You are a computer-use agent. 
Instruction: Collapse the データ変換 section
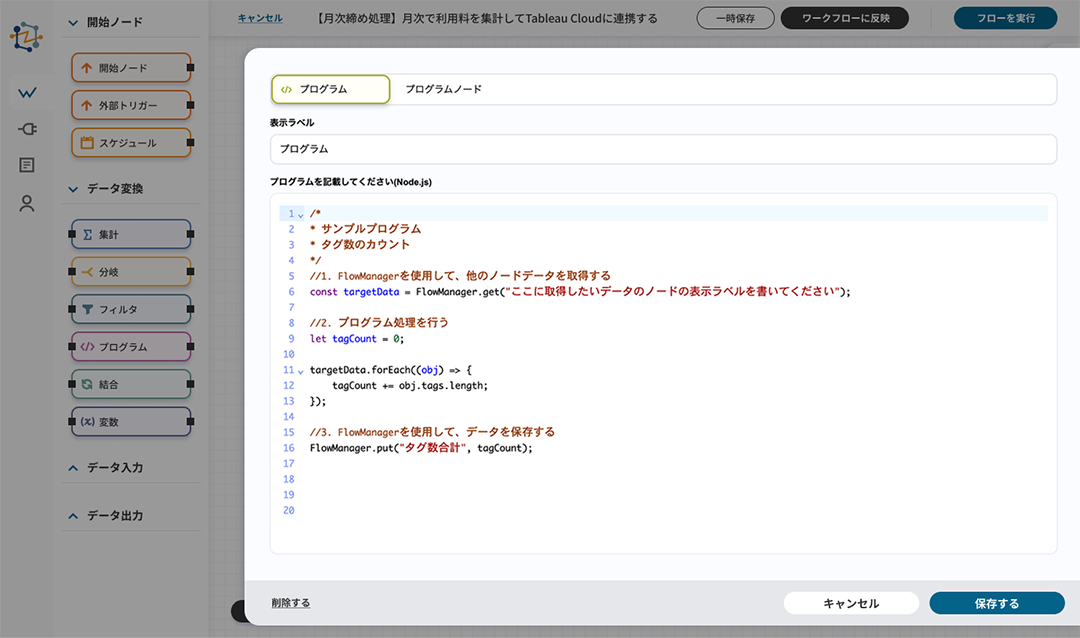tap(73, 189)
